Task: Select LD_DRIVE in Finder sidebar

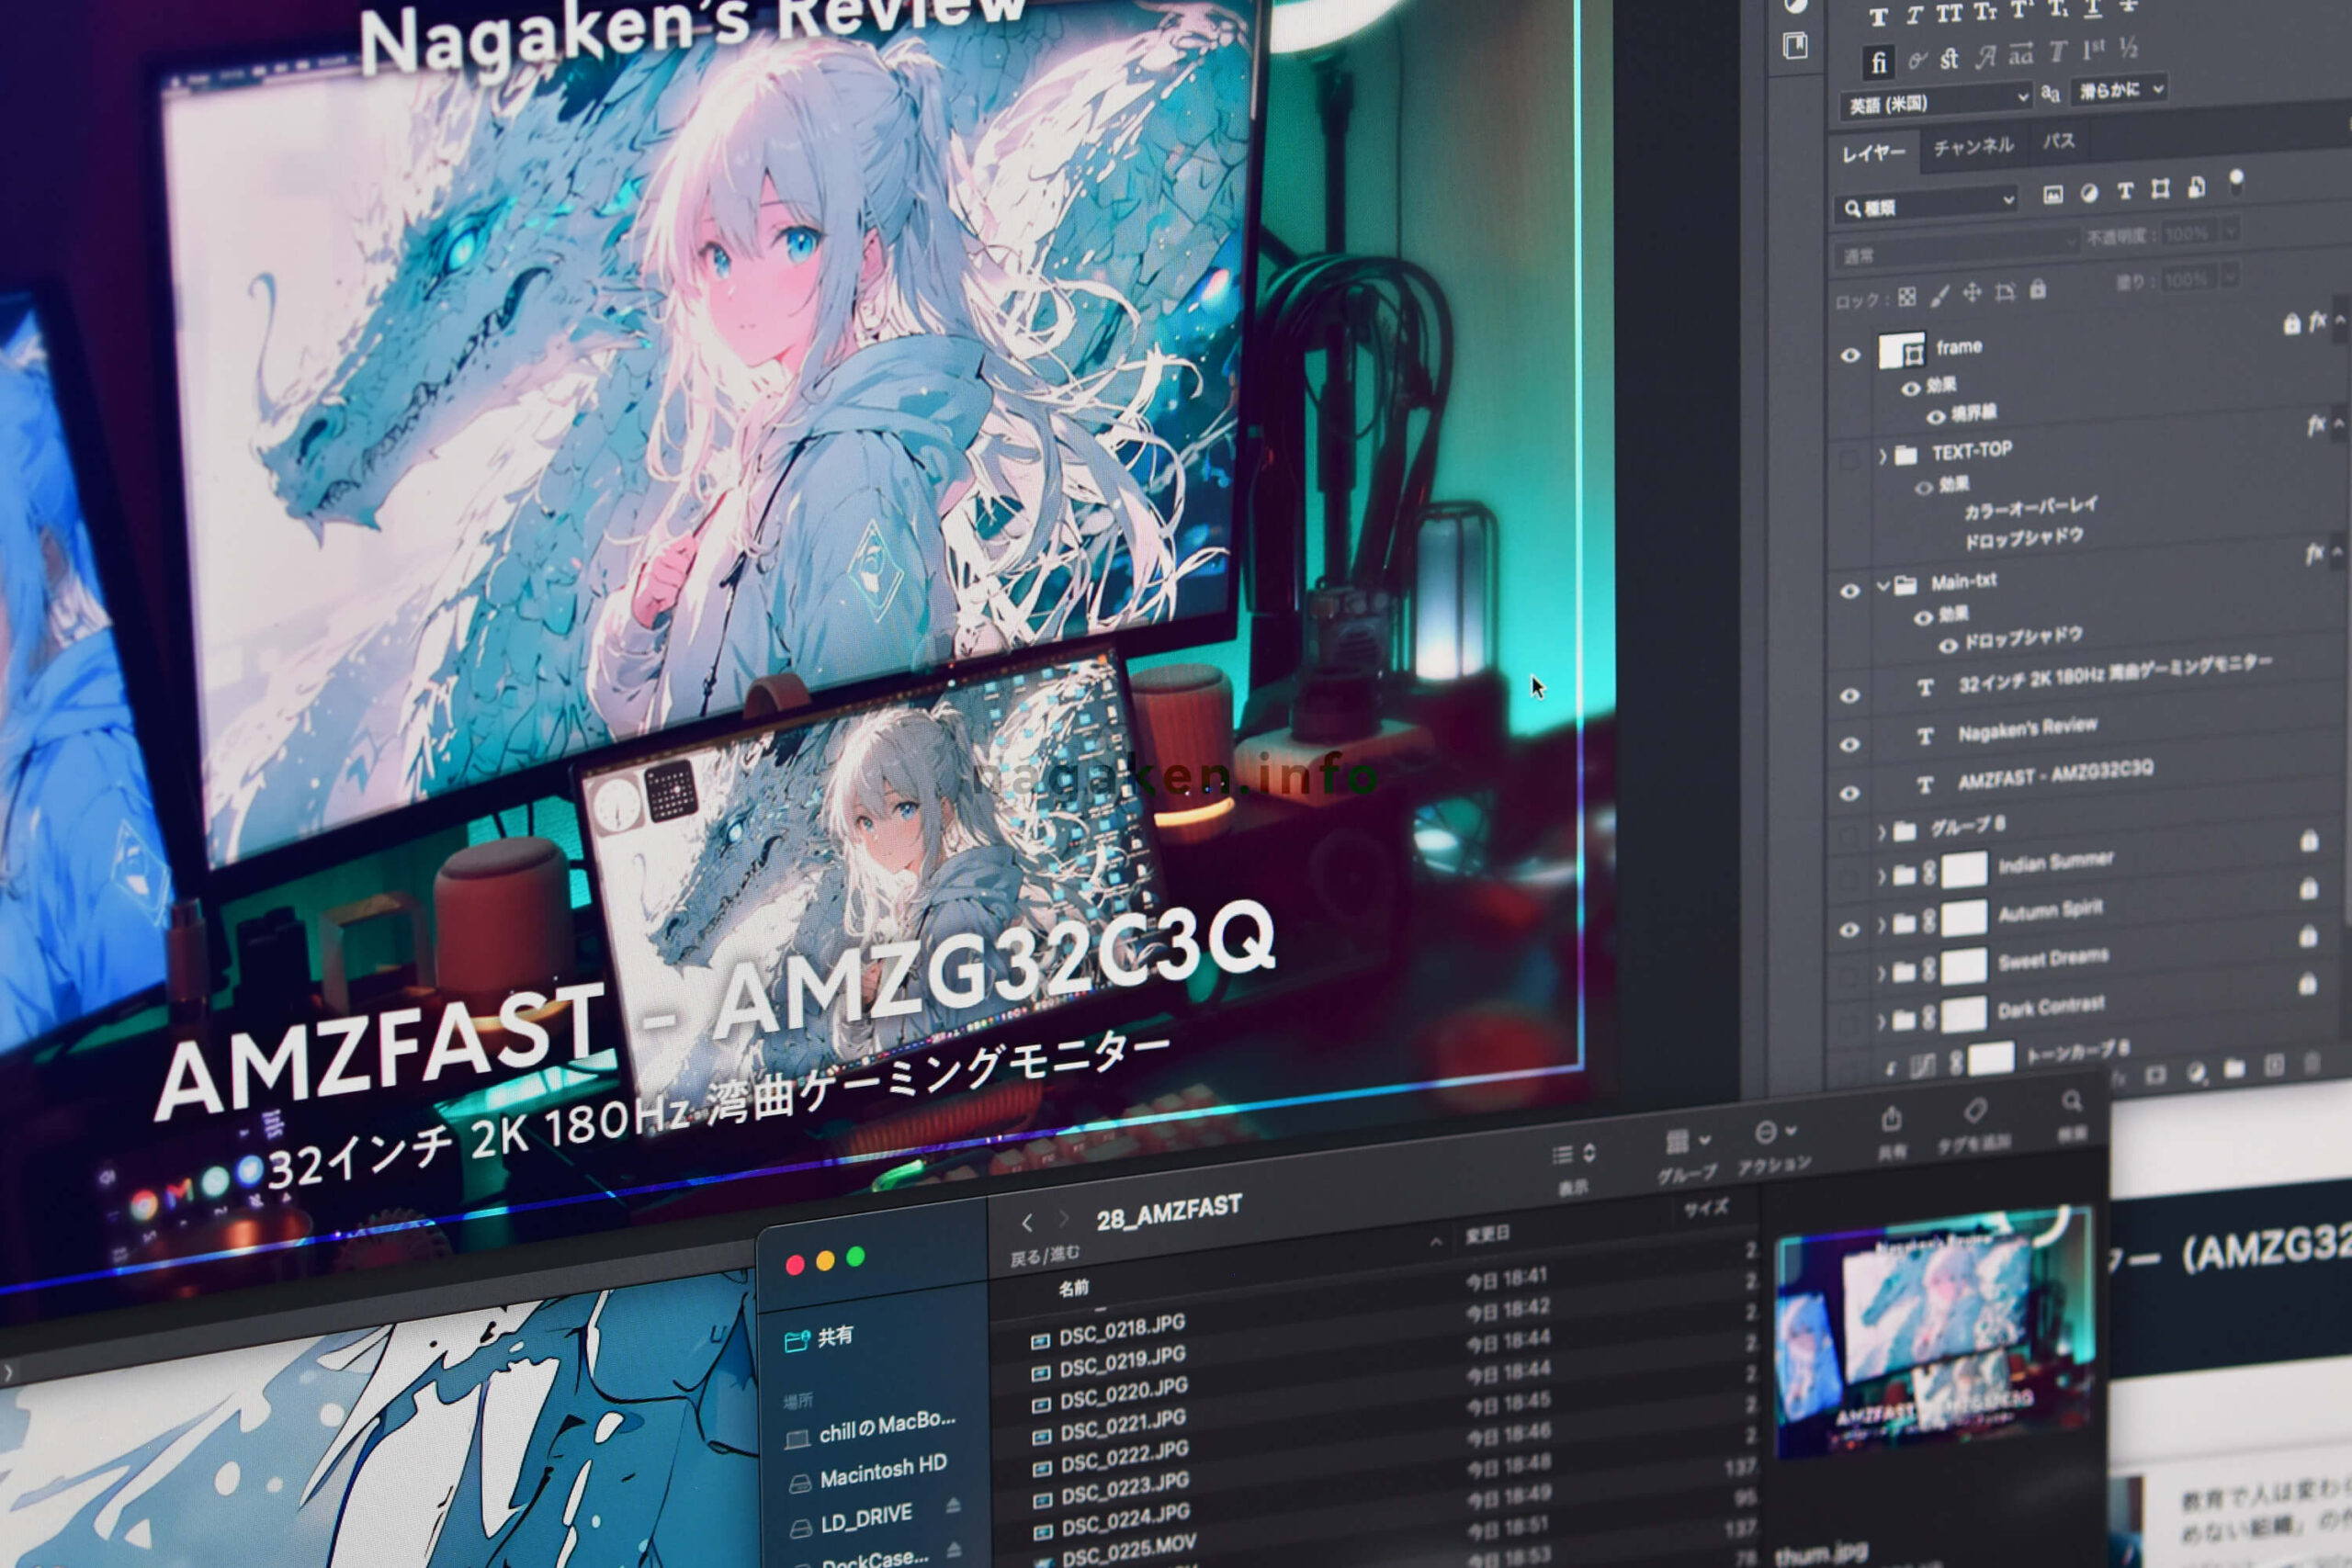Action: click(x=852, y=1521)
